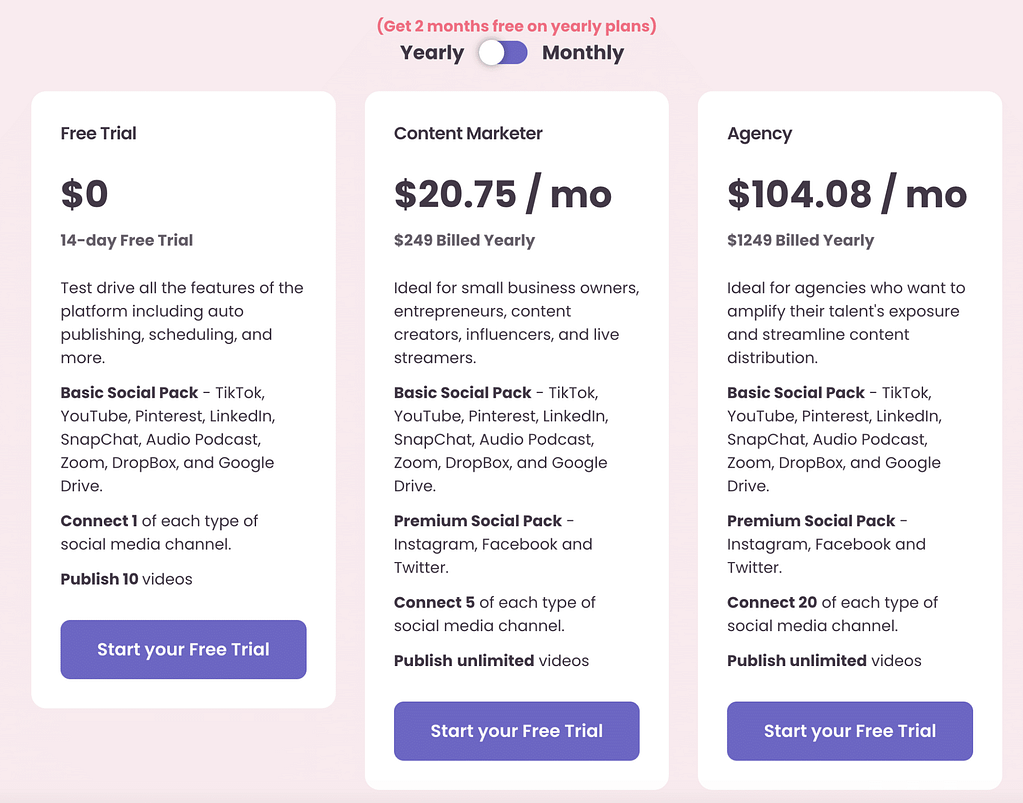1023x803 pixels.
Task: Click the $0 price
Action: (x=84, y=194)
